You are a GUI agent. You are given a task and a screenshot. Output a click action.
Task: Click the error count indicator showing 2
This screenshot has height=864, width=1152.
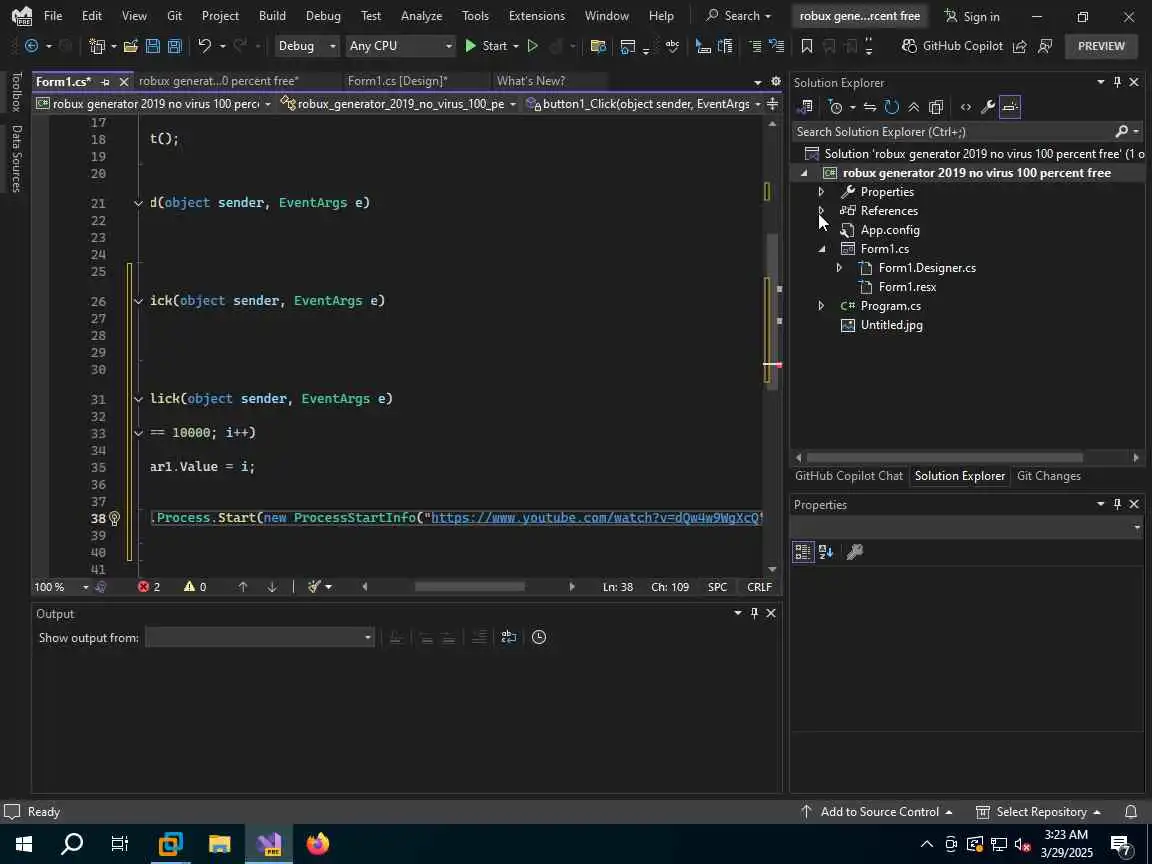pos(149,587)
